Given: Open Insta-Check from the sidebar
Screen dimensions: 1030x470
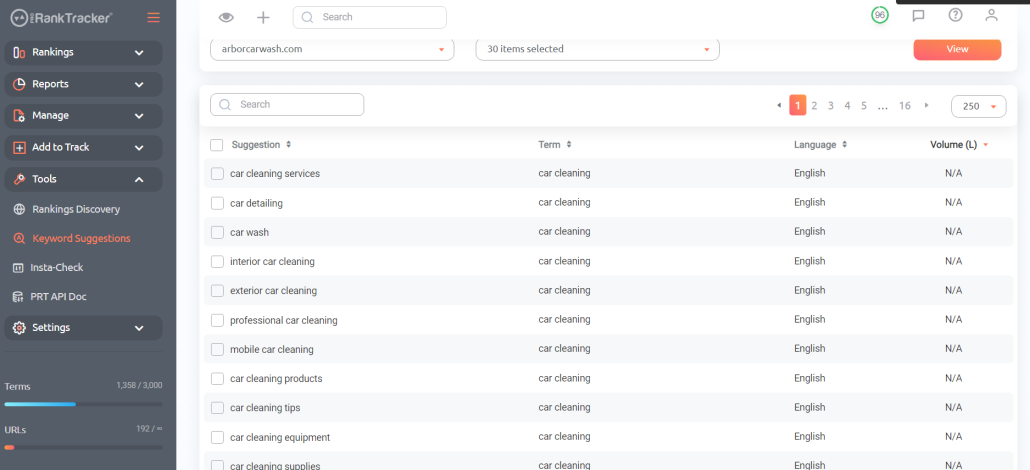Looking at the screenshot, I should click(x=58, y=268).
